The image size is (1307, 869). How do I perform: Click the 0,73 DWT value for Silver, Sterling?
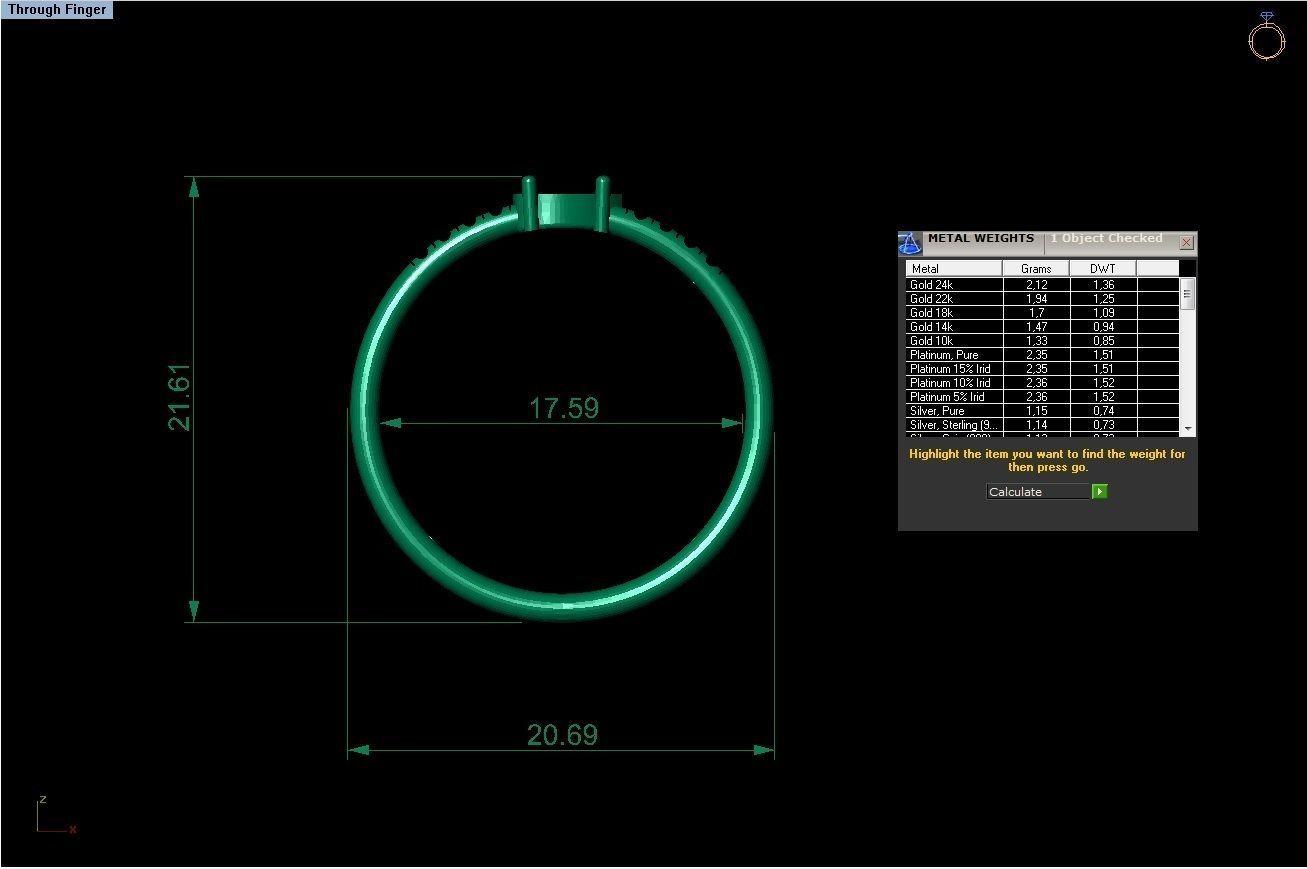[x=1103, y=425]
